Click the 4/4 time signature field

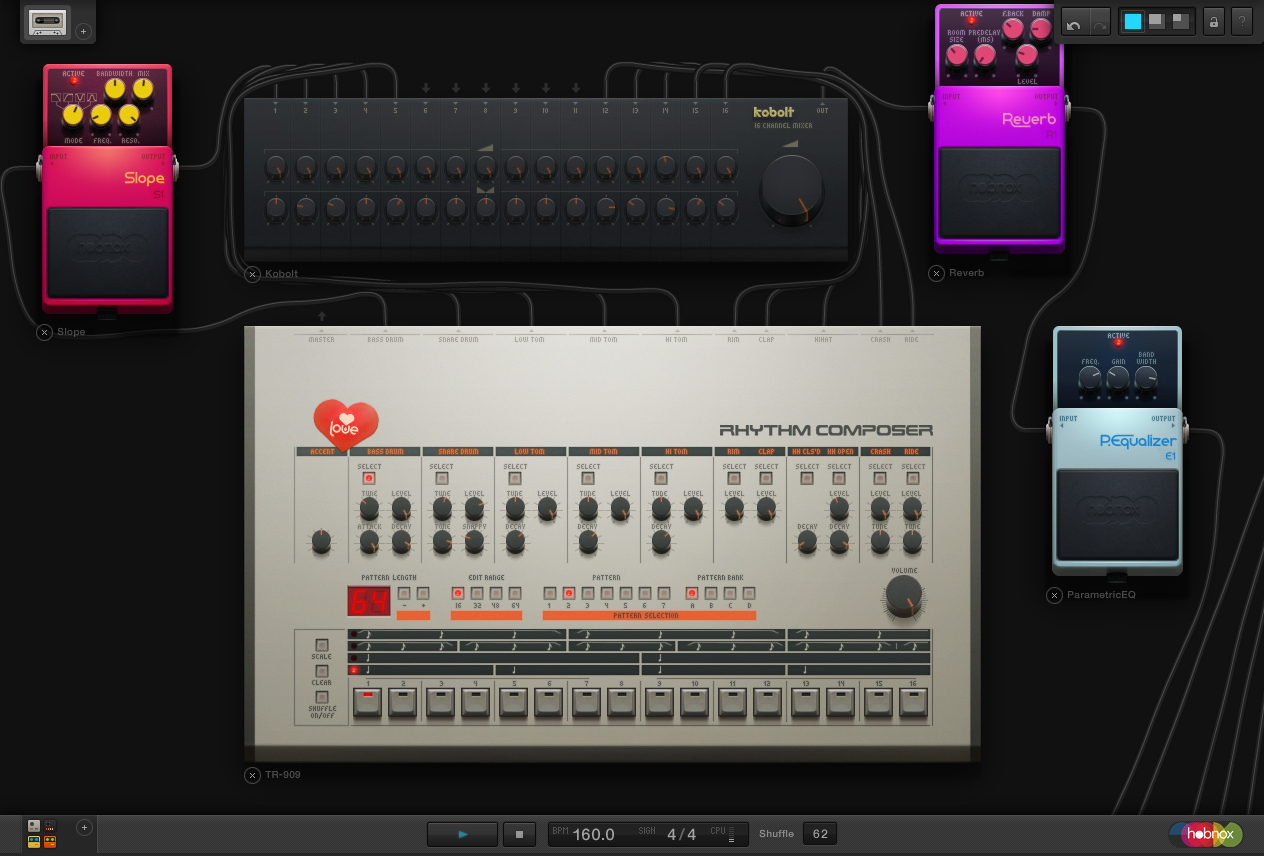pyautogui.click(x=681, y=834)
